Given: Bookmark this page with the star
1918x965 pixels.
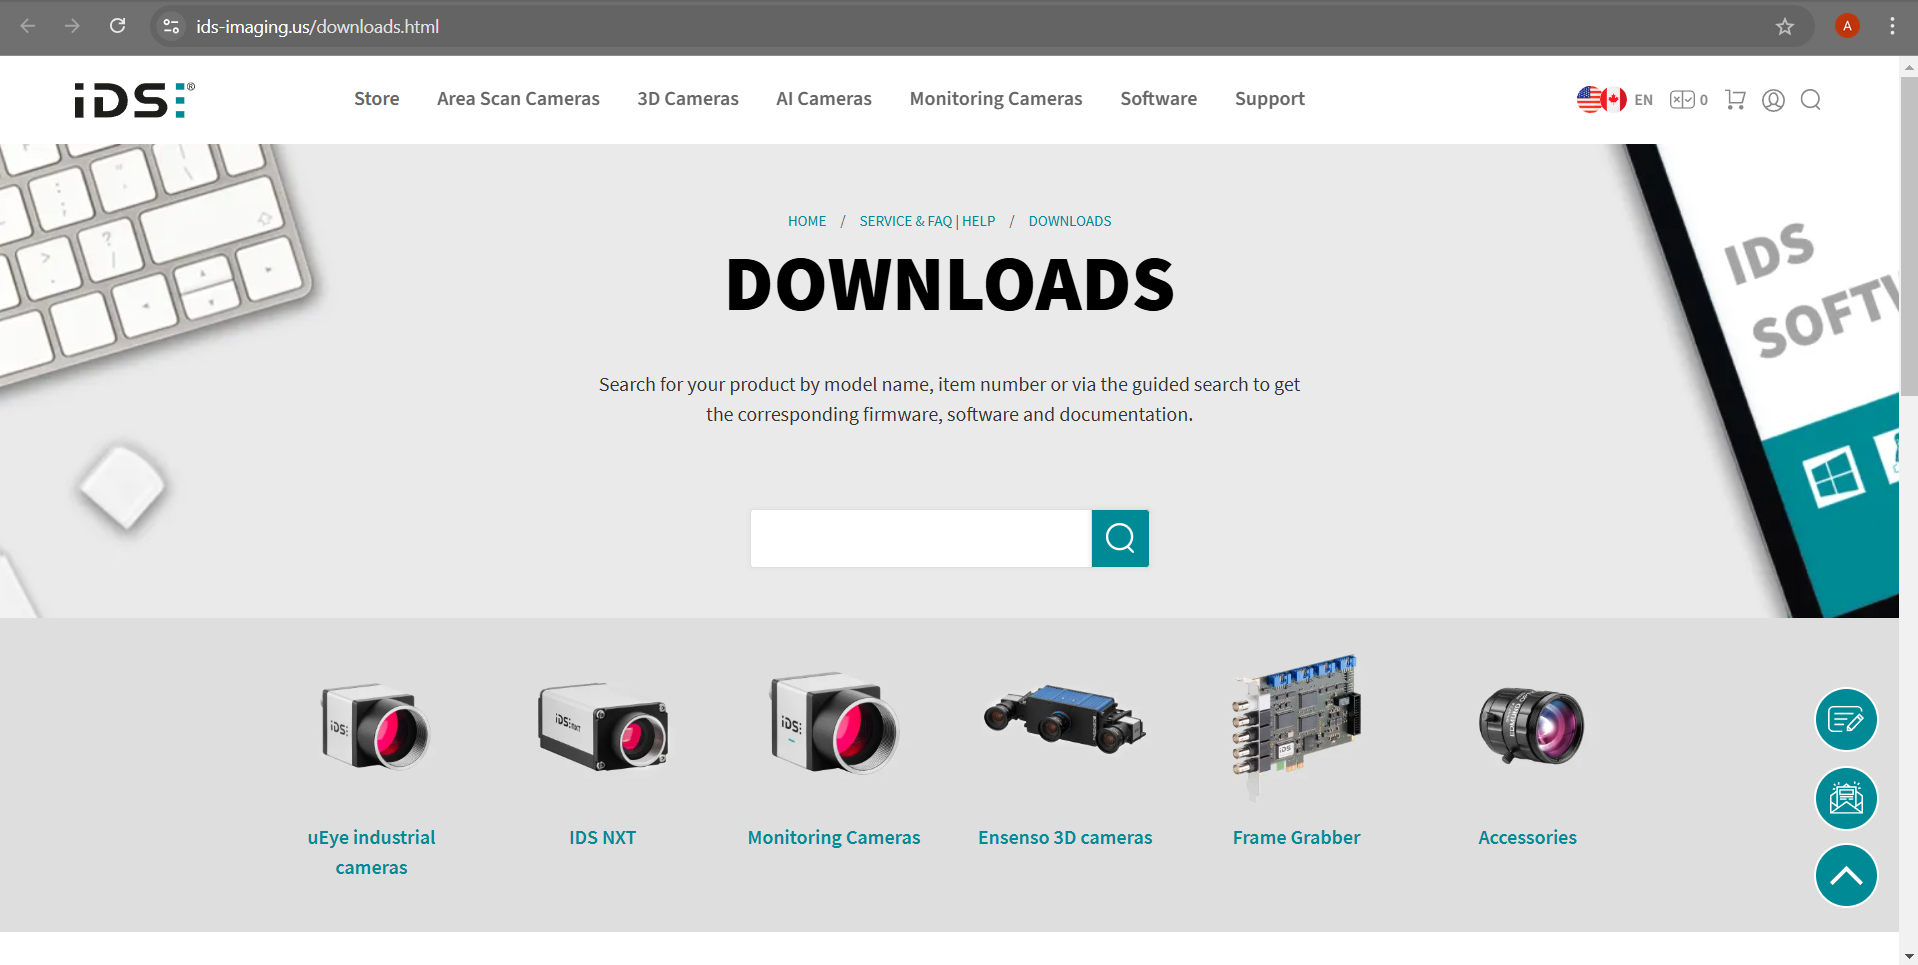Looking at the screenshot, I should [x=1785, y=27].
